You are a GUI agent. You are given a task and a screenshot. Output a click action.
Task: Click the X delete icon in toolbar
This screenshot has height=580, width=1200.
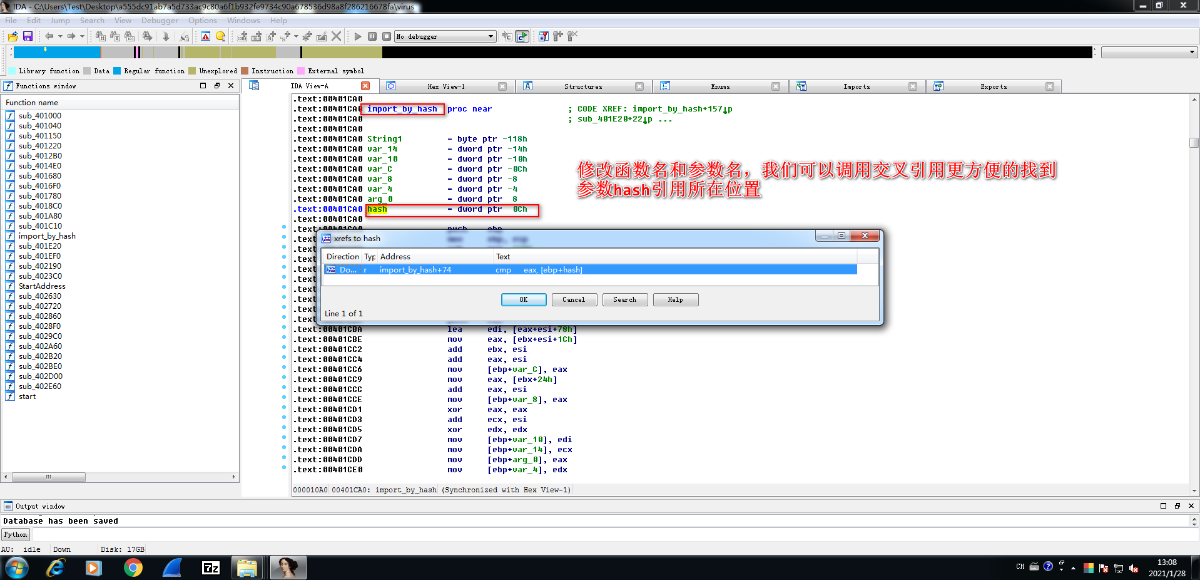pyautogui.click(x=336, y=36)
